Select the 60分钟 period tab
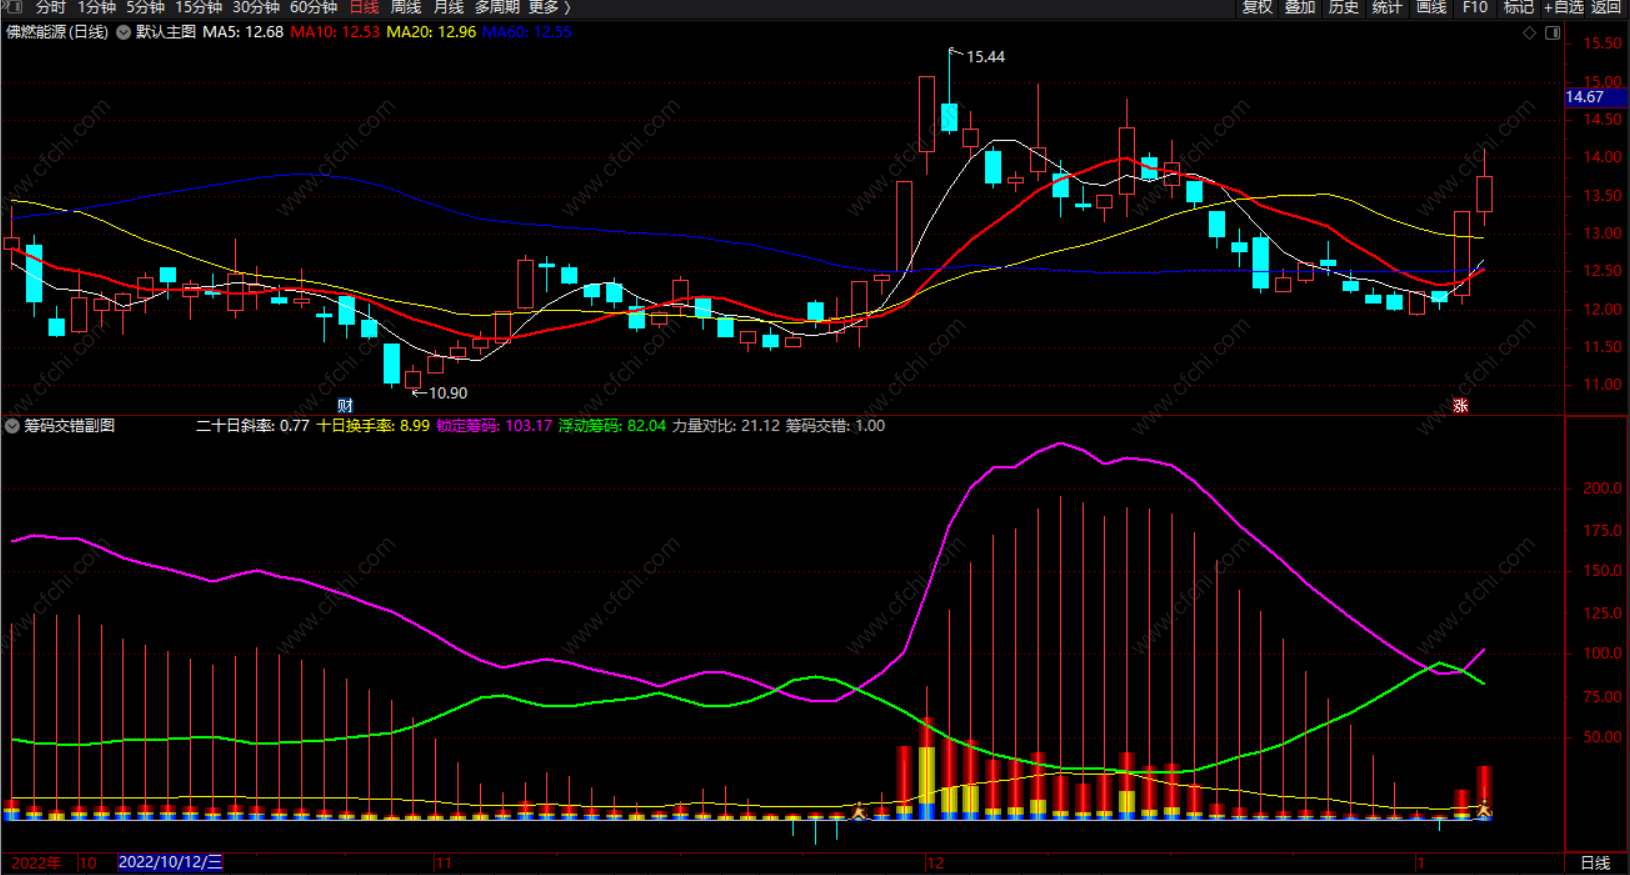Screen dimensions: 1630x875 coord(313,7)
